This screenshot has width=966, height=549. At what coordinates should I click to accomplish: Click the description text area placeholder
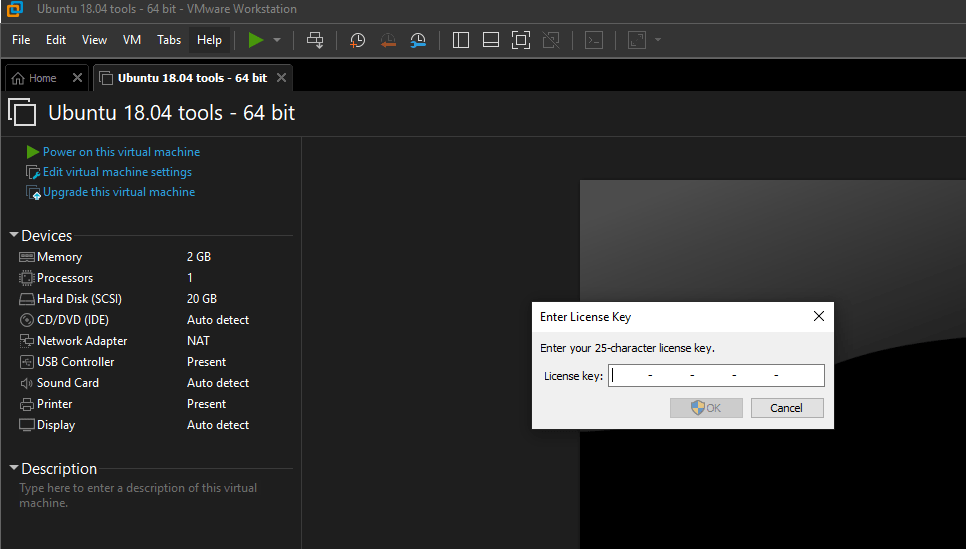tap(138, 495)
